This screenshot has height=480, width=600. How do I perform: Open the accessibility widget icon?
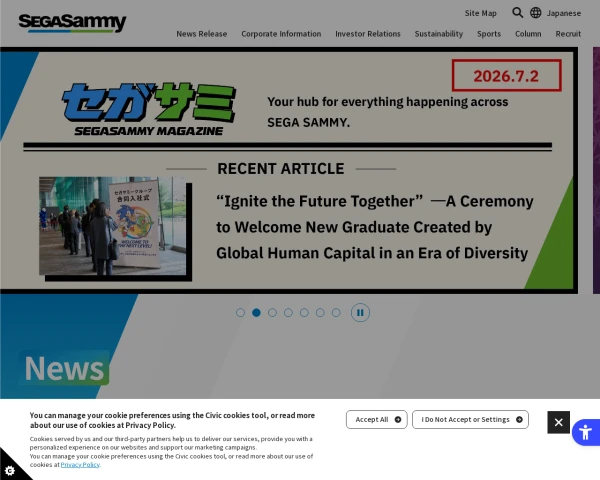[x=585, y=433]
